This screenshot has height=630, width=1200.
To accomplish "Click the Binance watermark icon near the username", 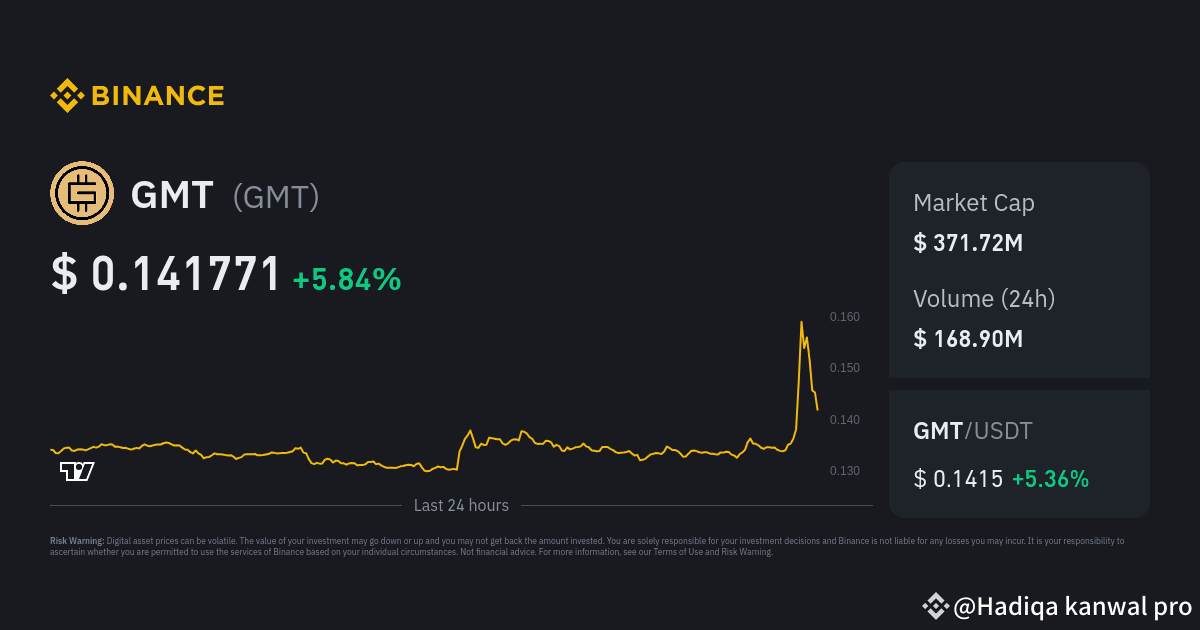I will tap(934, 606).
